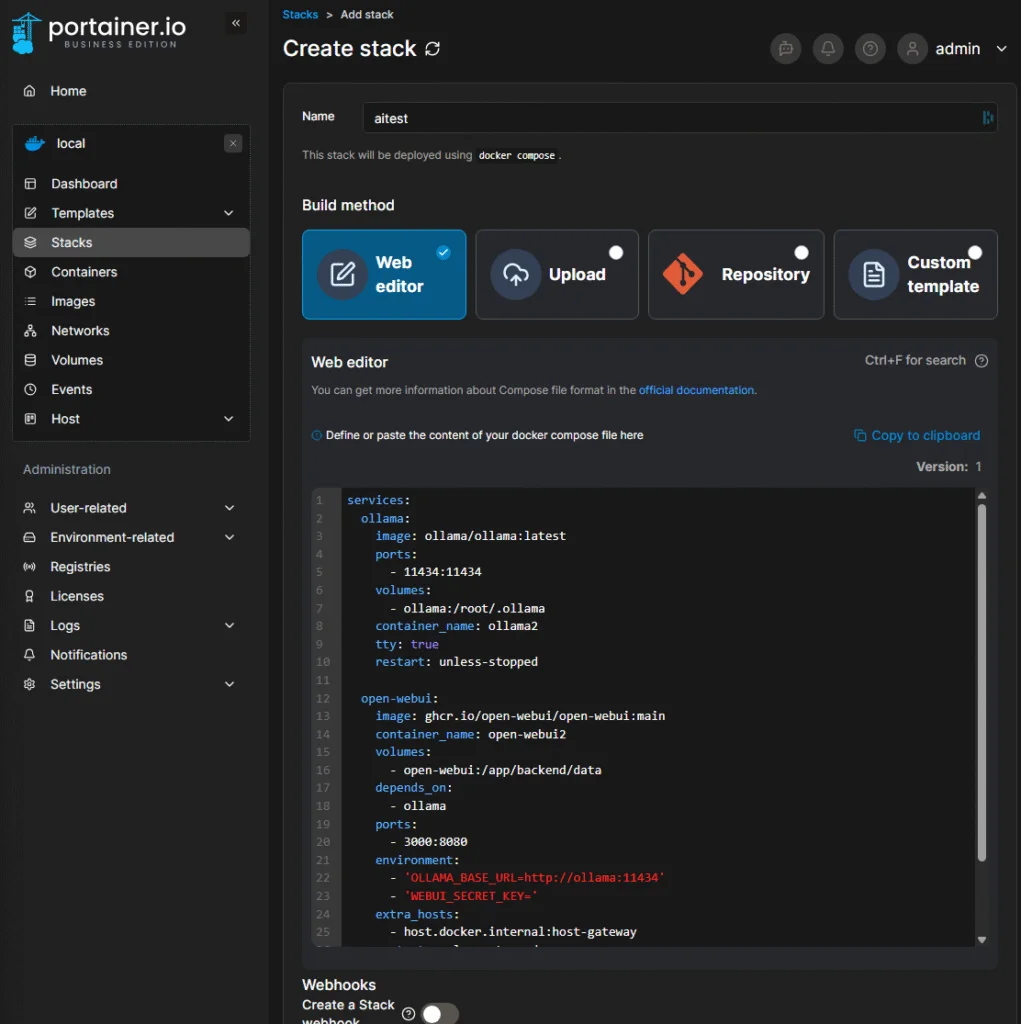
Task: Click the editor scrollbar down arrow
Action: point(981,940)
